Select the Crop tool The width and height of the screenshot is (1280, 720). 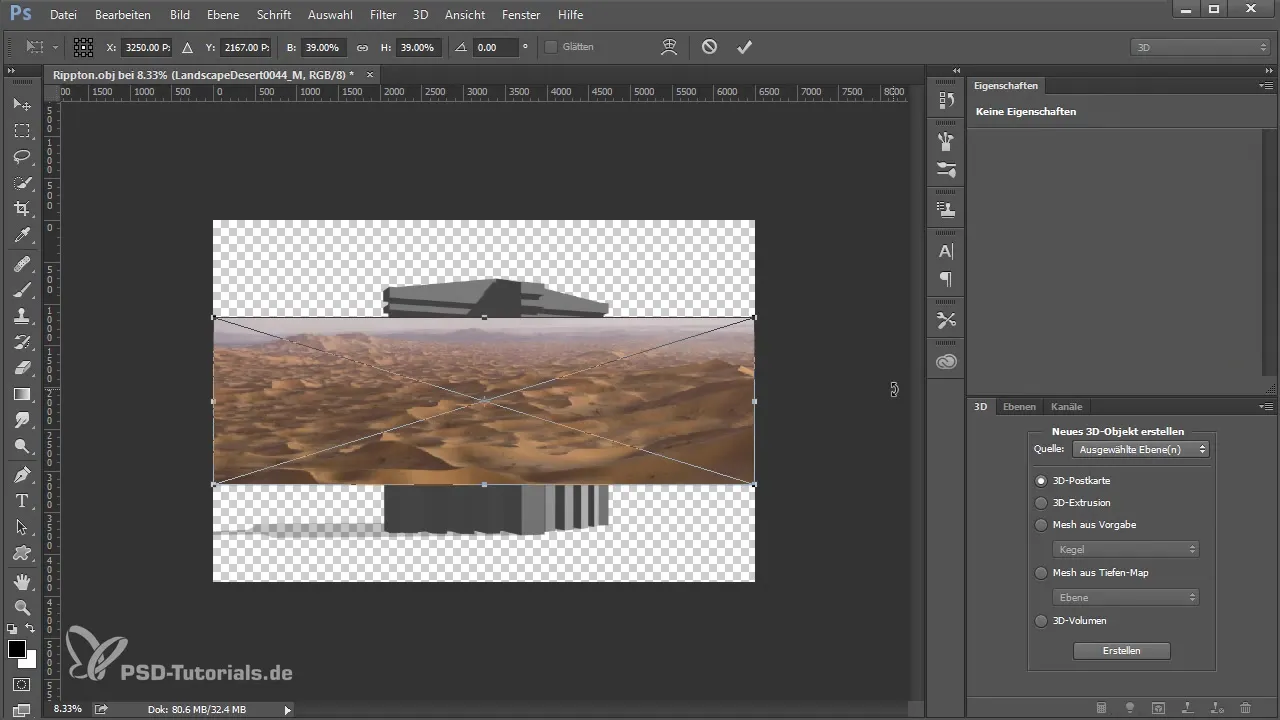(21, 209)
